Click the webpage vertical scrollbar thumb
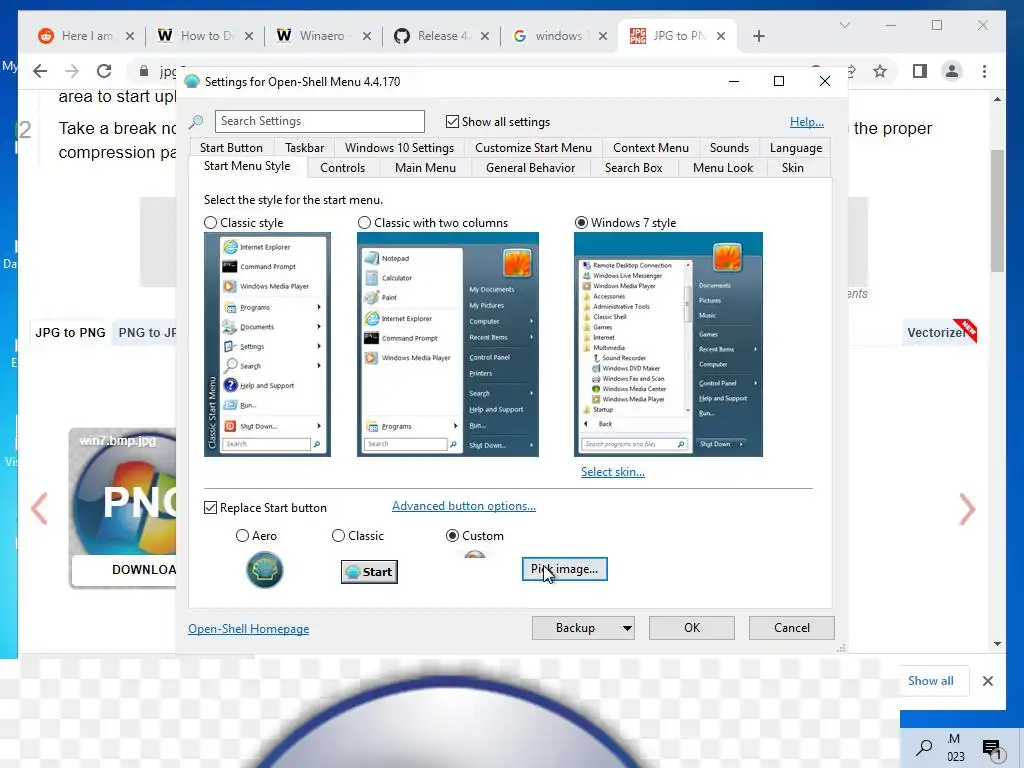The width and height of the screenshot is (1024, 768). click(997, 211)
